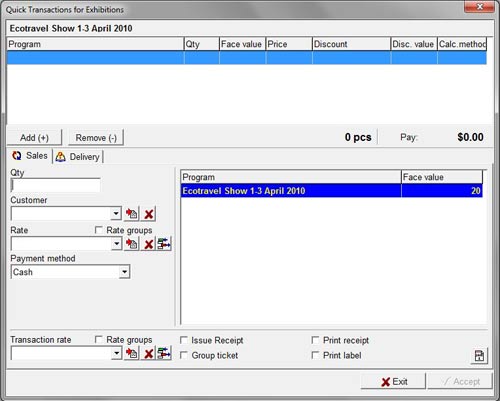This screenshot has height=401, width=500.
Task: Check the Print receipt option
Action: 315,340
